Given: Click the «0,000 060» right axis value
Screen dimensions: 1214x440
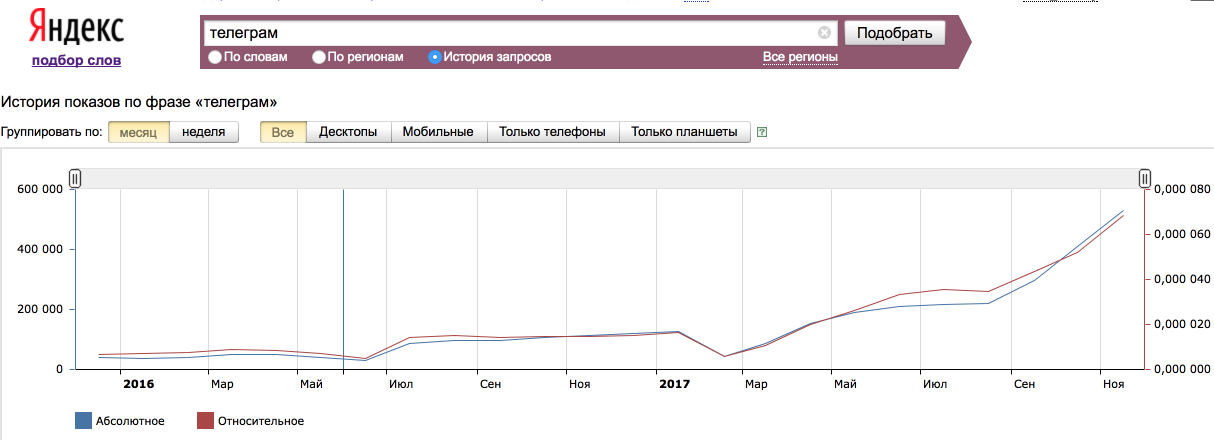Looking at the screenshot, I should tap(1182, 234).
